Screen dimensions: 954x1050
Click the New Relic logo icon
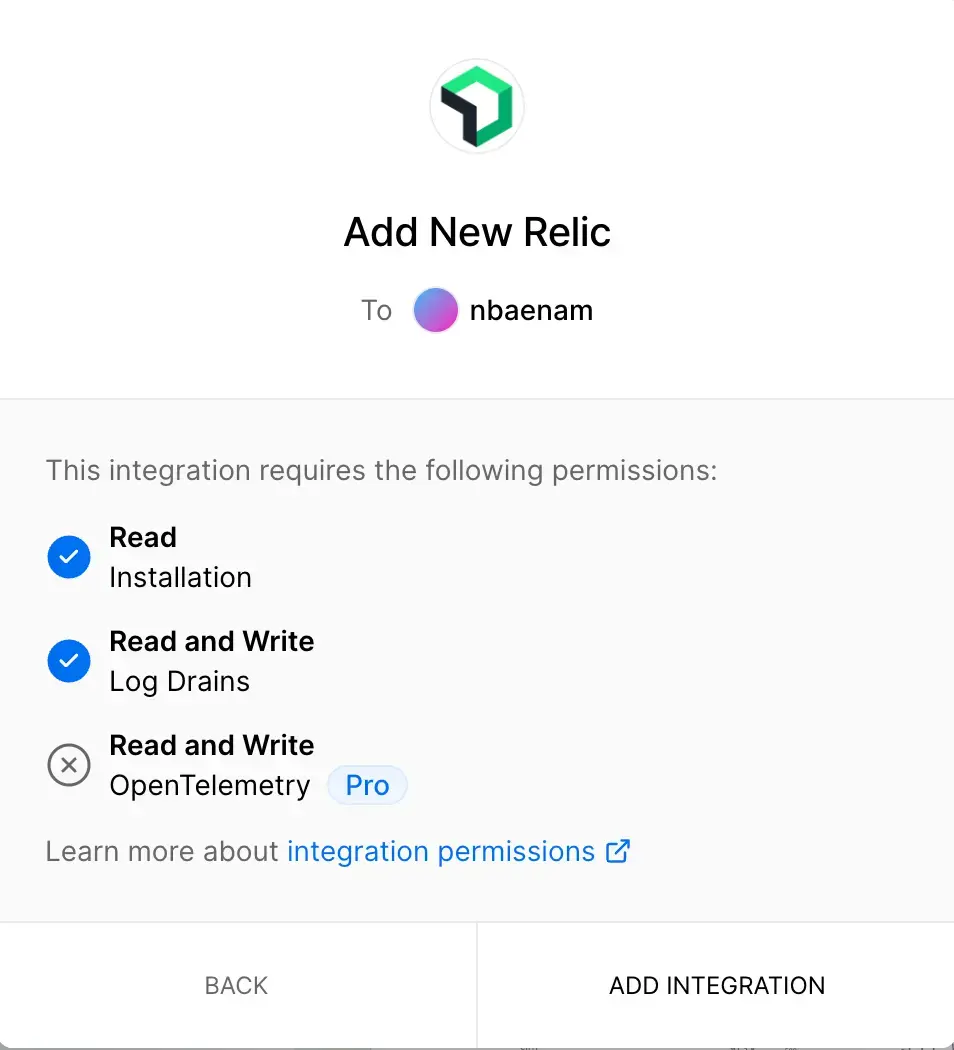tap(477, 106)
